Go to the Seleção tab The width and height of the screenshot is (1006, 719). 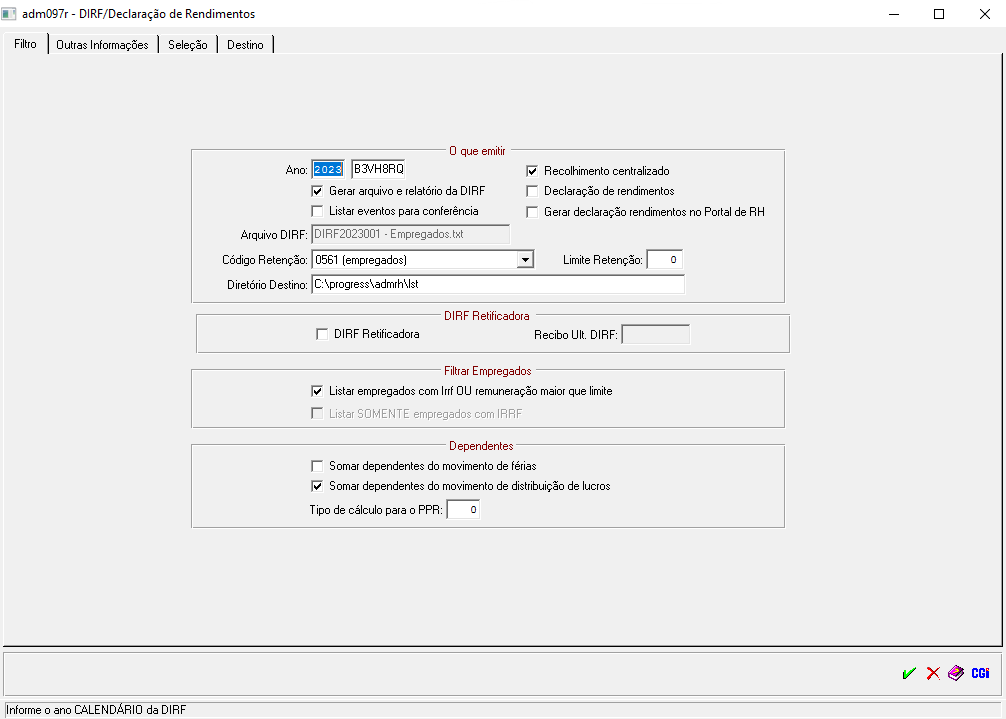187,45
